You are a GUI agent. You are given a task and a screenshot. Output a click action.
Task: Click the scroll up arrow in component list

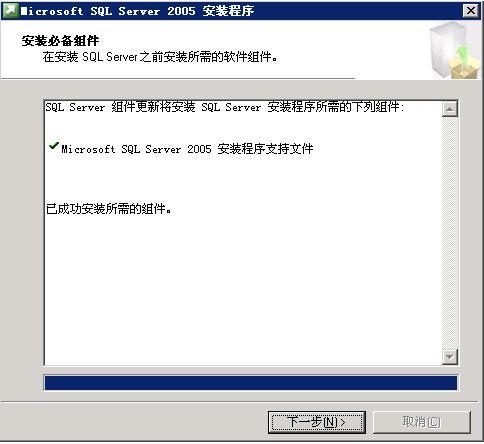450,109
